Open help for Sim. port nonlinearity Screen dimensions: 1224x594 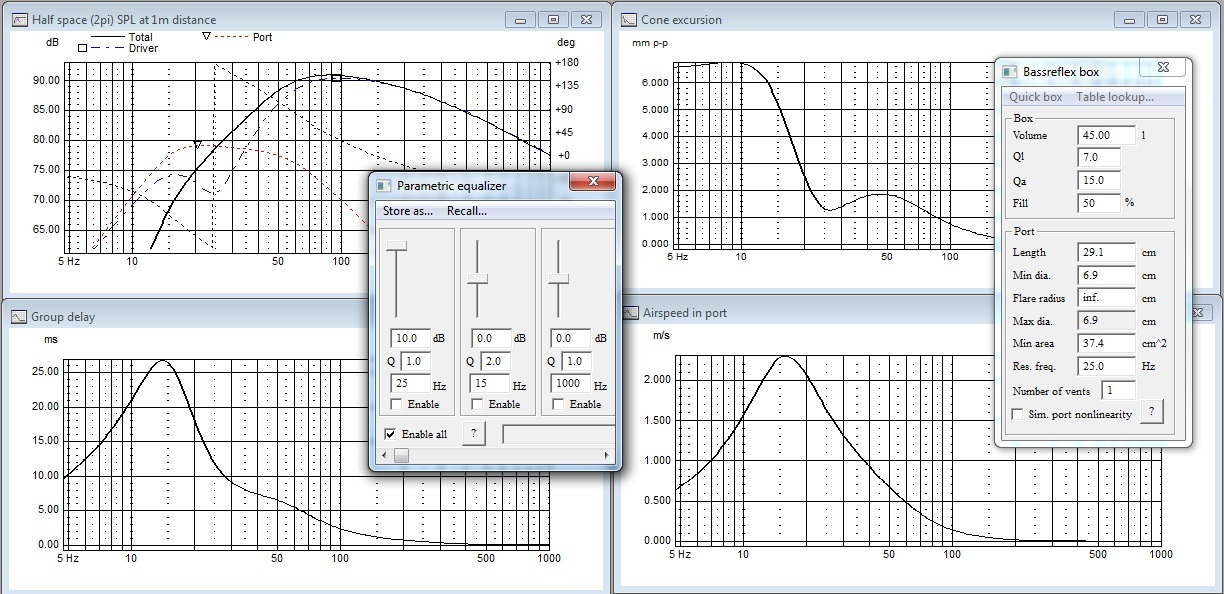pos(1151,412)
